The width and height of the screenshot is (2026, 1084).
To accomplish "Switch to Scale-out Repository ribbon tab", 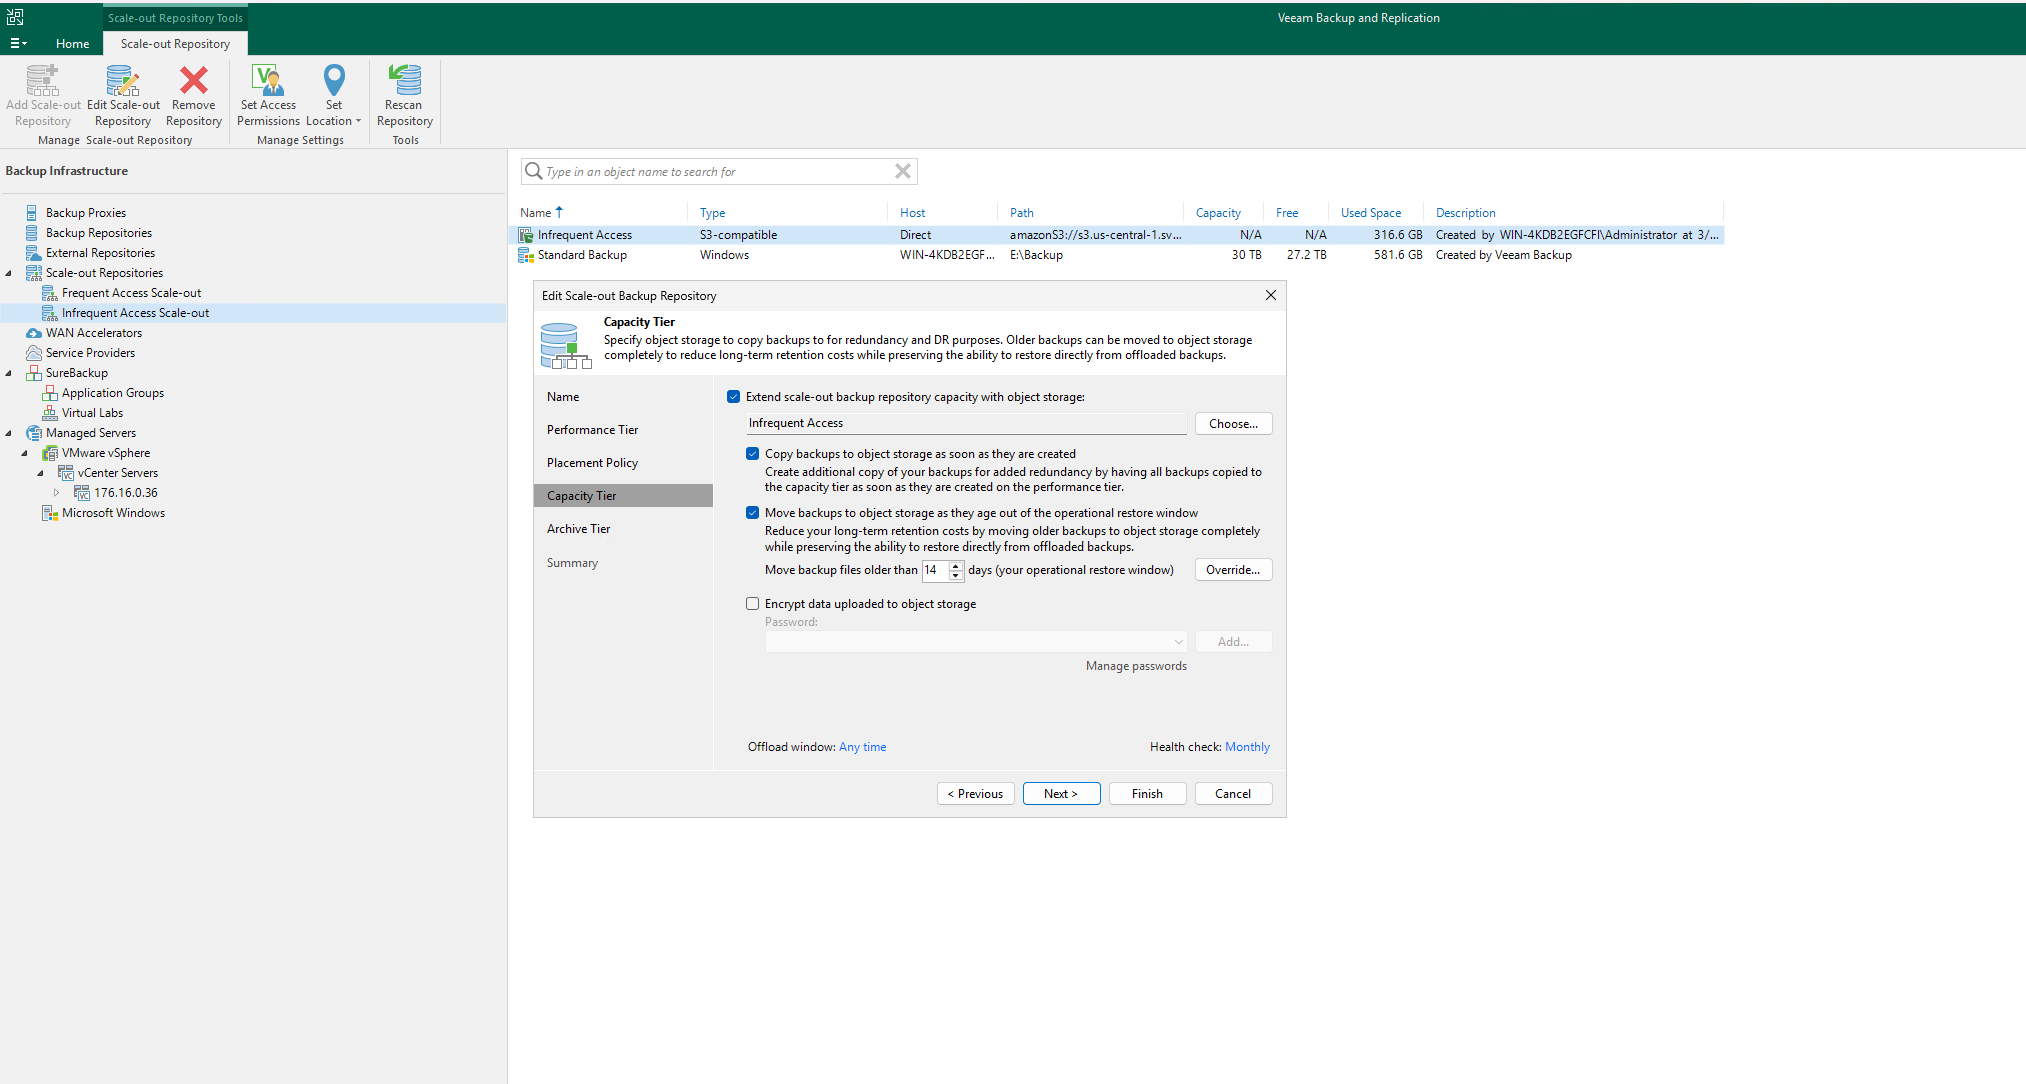I will point(175,43).
